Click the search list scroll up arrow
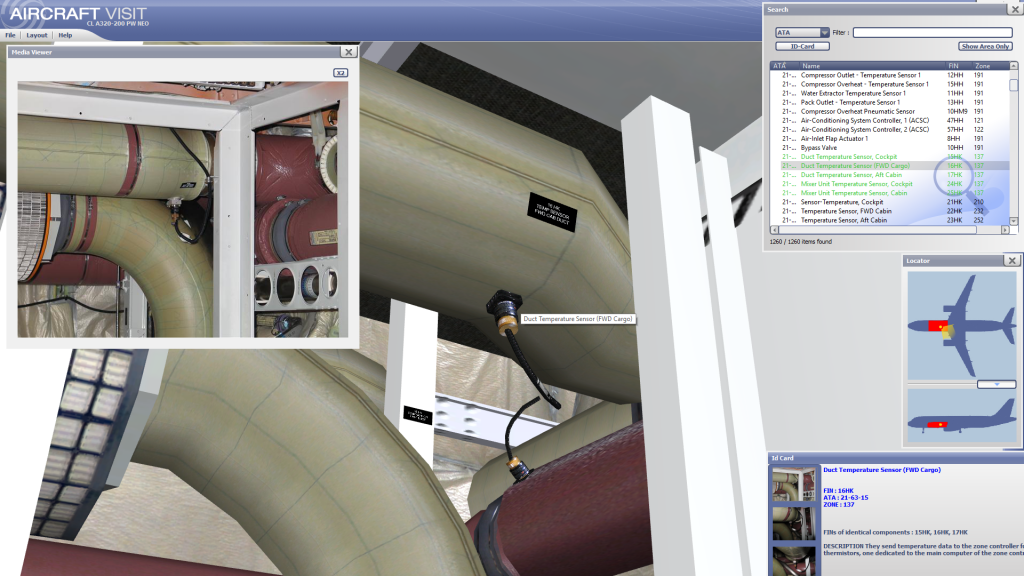The image size is (1024, 576). click(1014, 66)
